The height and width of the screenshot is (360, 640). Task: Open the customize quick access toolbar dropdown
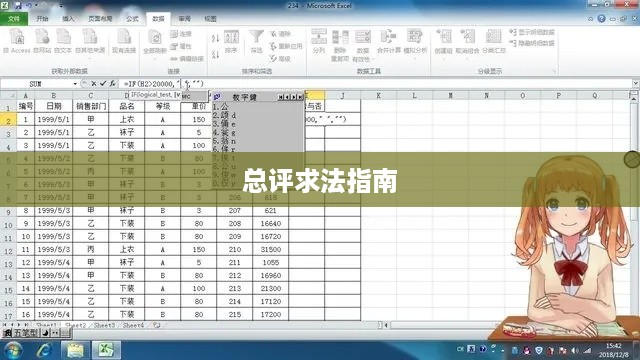click(61, 6)
